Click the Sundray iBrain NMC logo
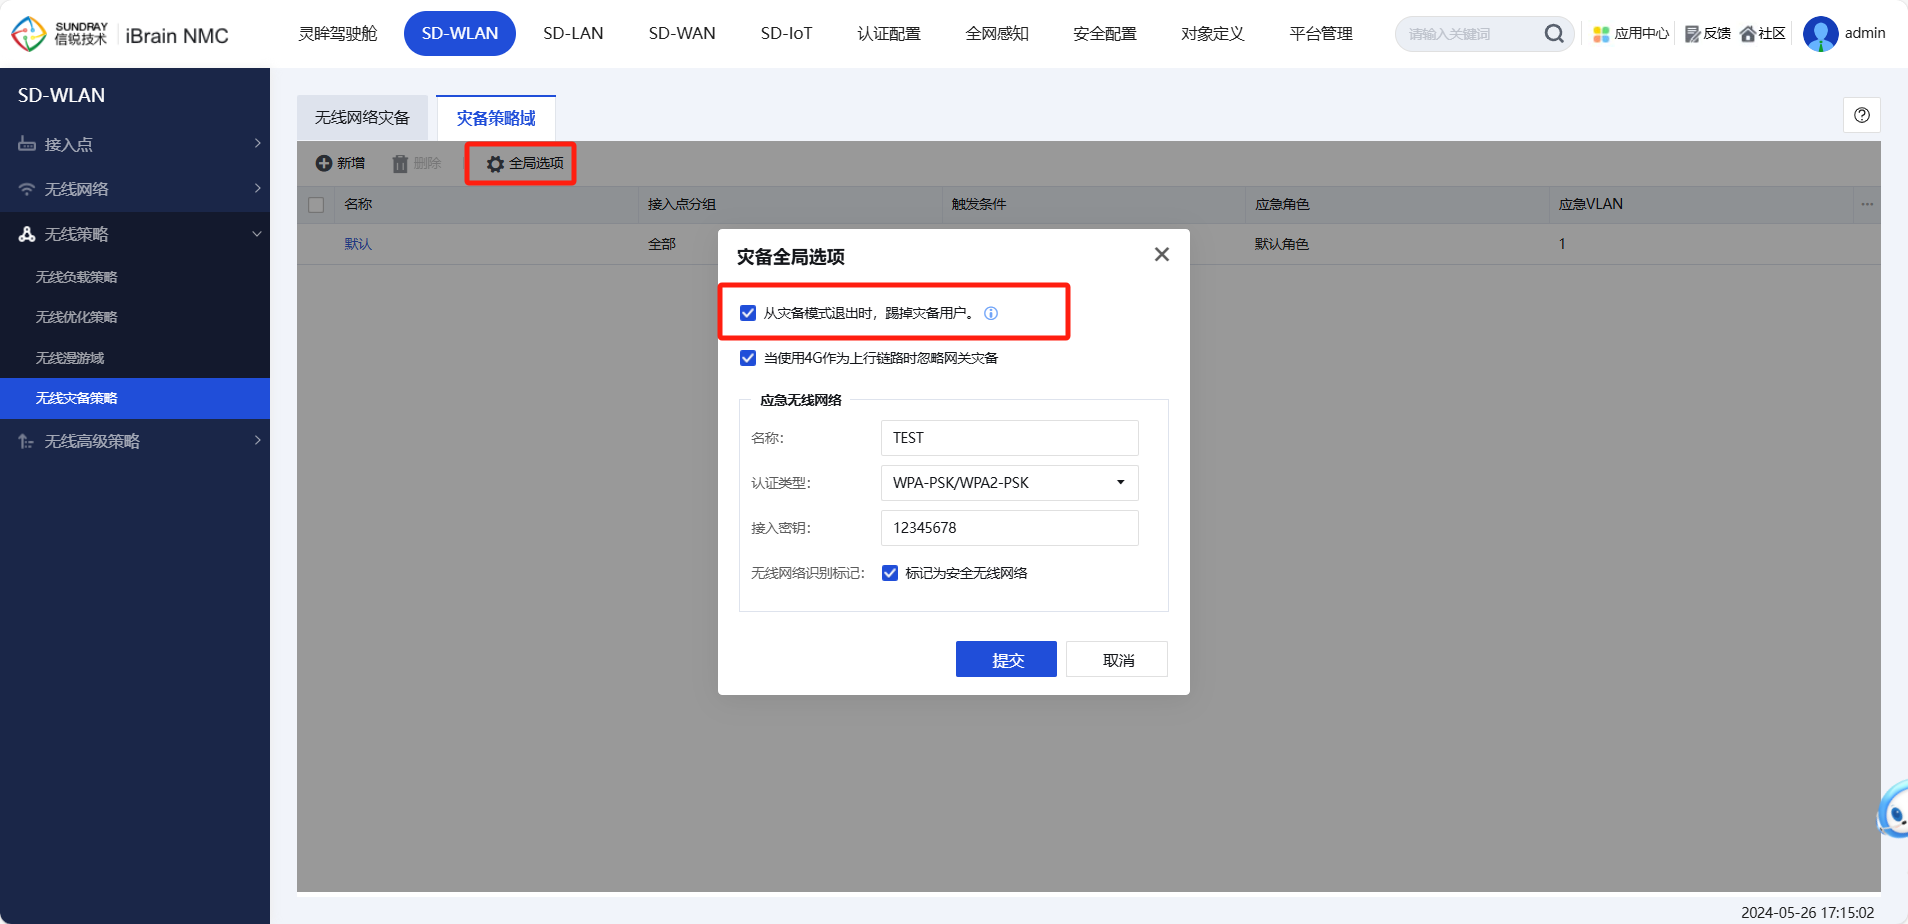1908x924 pixels. 120,34
